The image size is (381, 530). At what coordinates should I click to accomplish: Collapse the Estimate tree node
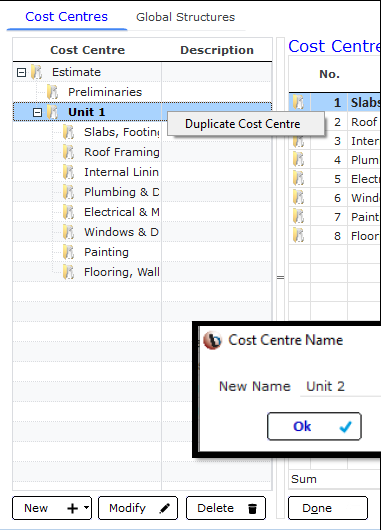pos(21,72)
